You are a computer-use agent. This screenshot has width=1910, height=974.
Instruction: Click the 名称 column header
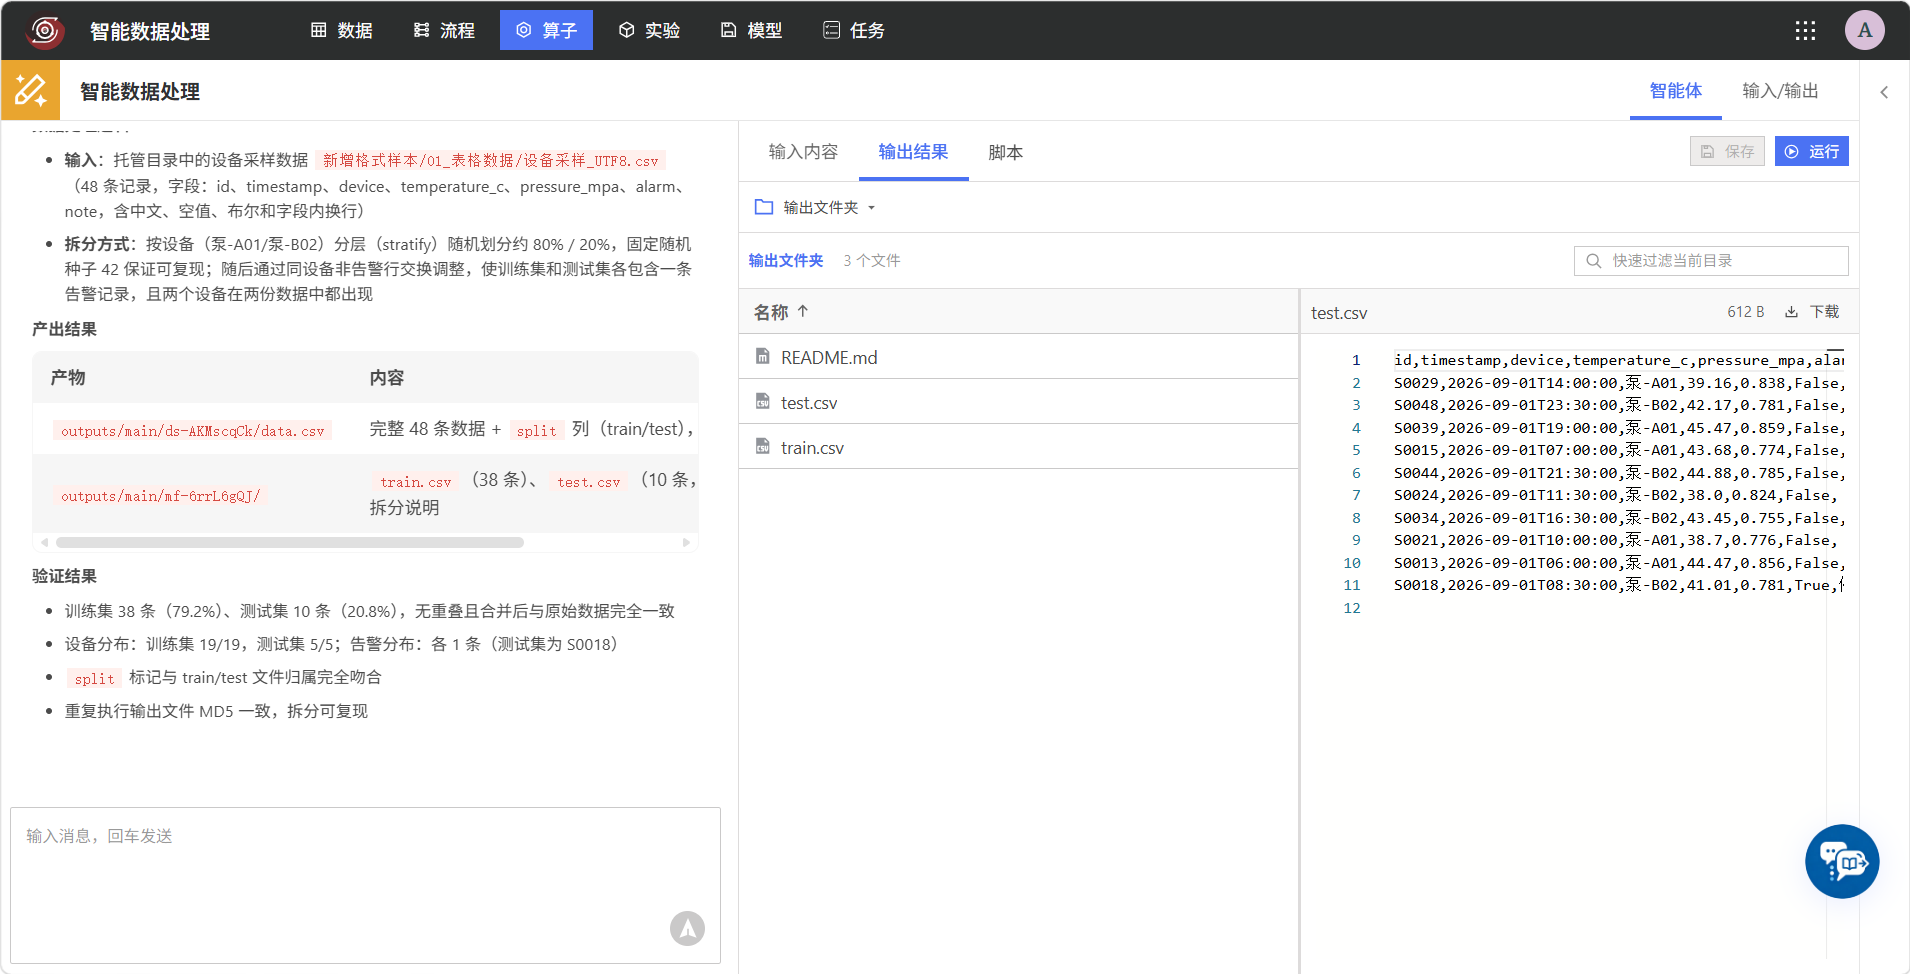point(1018,312)
